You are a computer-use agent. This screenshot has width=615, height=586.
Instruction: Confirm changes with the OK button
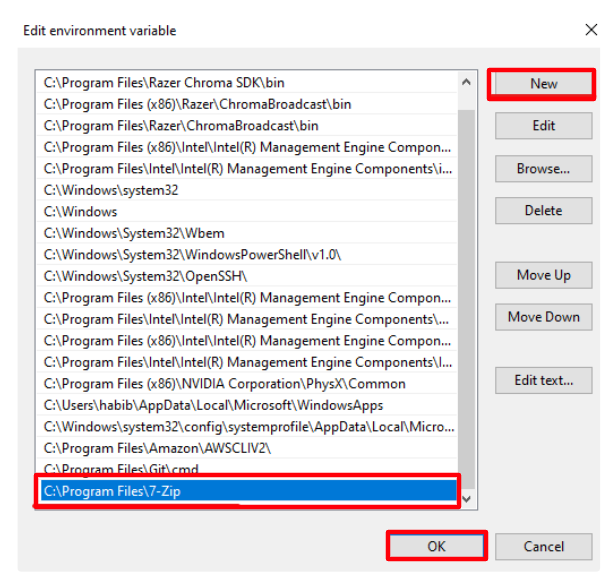click(x=436, y=547)
